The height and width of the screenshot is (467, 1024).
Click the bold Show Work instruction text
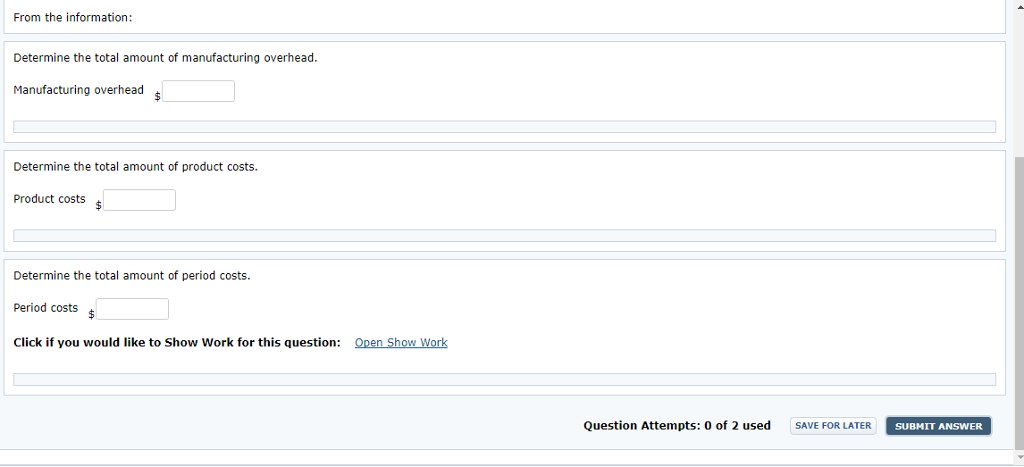(x=177, y=343)
